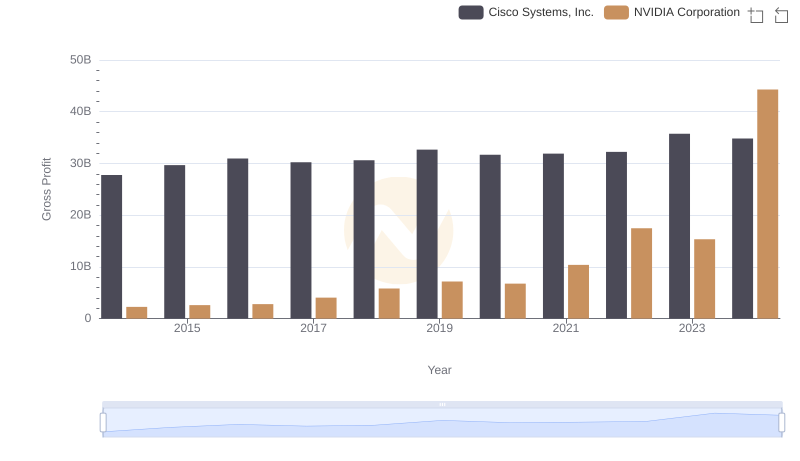Screen dimensions: 800x461
Task: Click the Cisco bar for 2017
Action: (x=301, y=240)
